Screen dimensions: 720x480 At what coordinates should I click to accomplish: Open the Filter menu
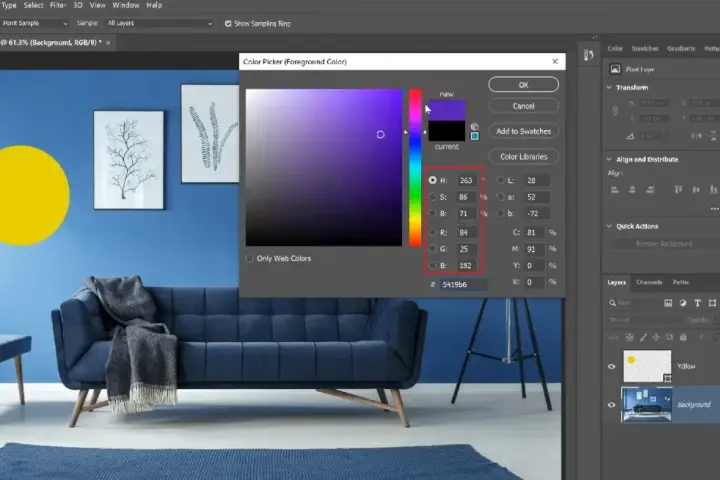click(x=58, y=5)
